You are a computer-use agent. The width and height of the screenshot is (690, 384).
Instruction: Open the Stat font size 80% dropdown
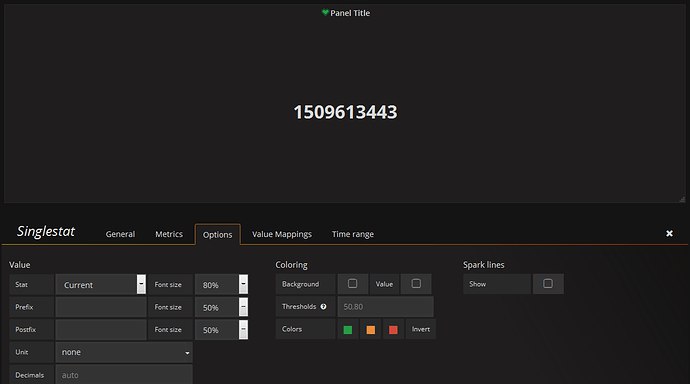(221, 285)
